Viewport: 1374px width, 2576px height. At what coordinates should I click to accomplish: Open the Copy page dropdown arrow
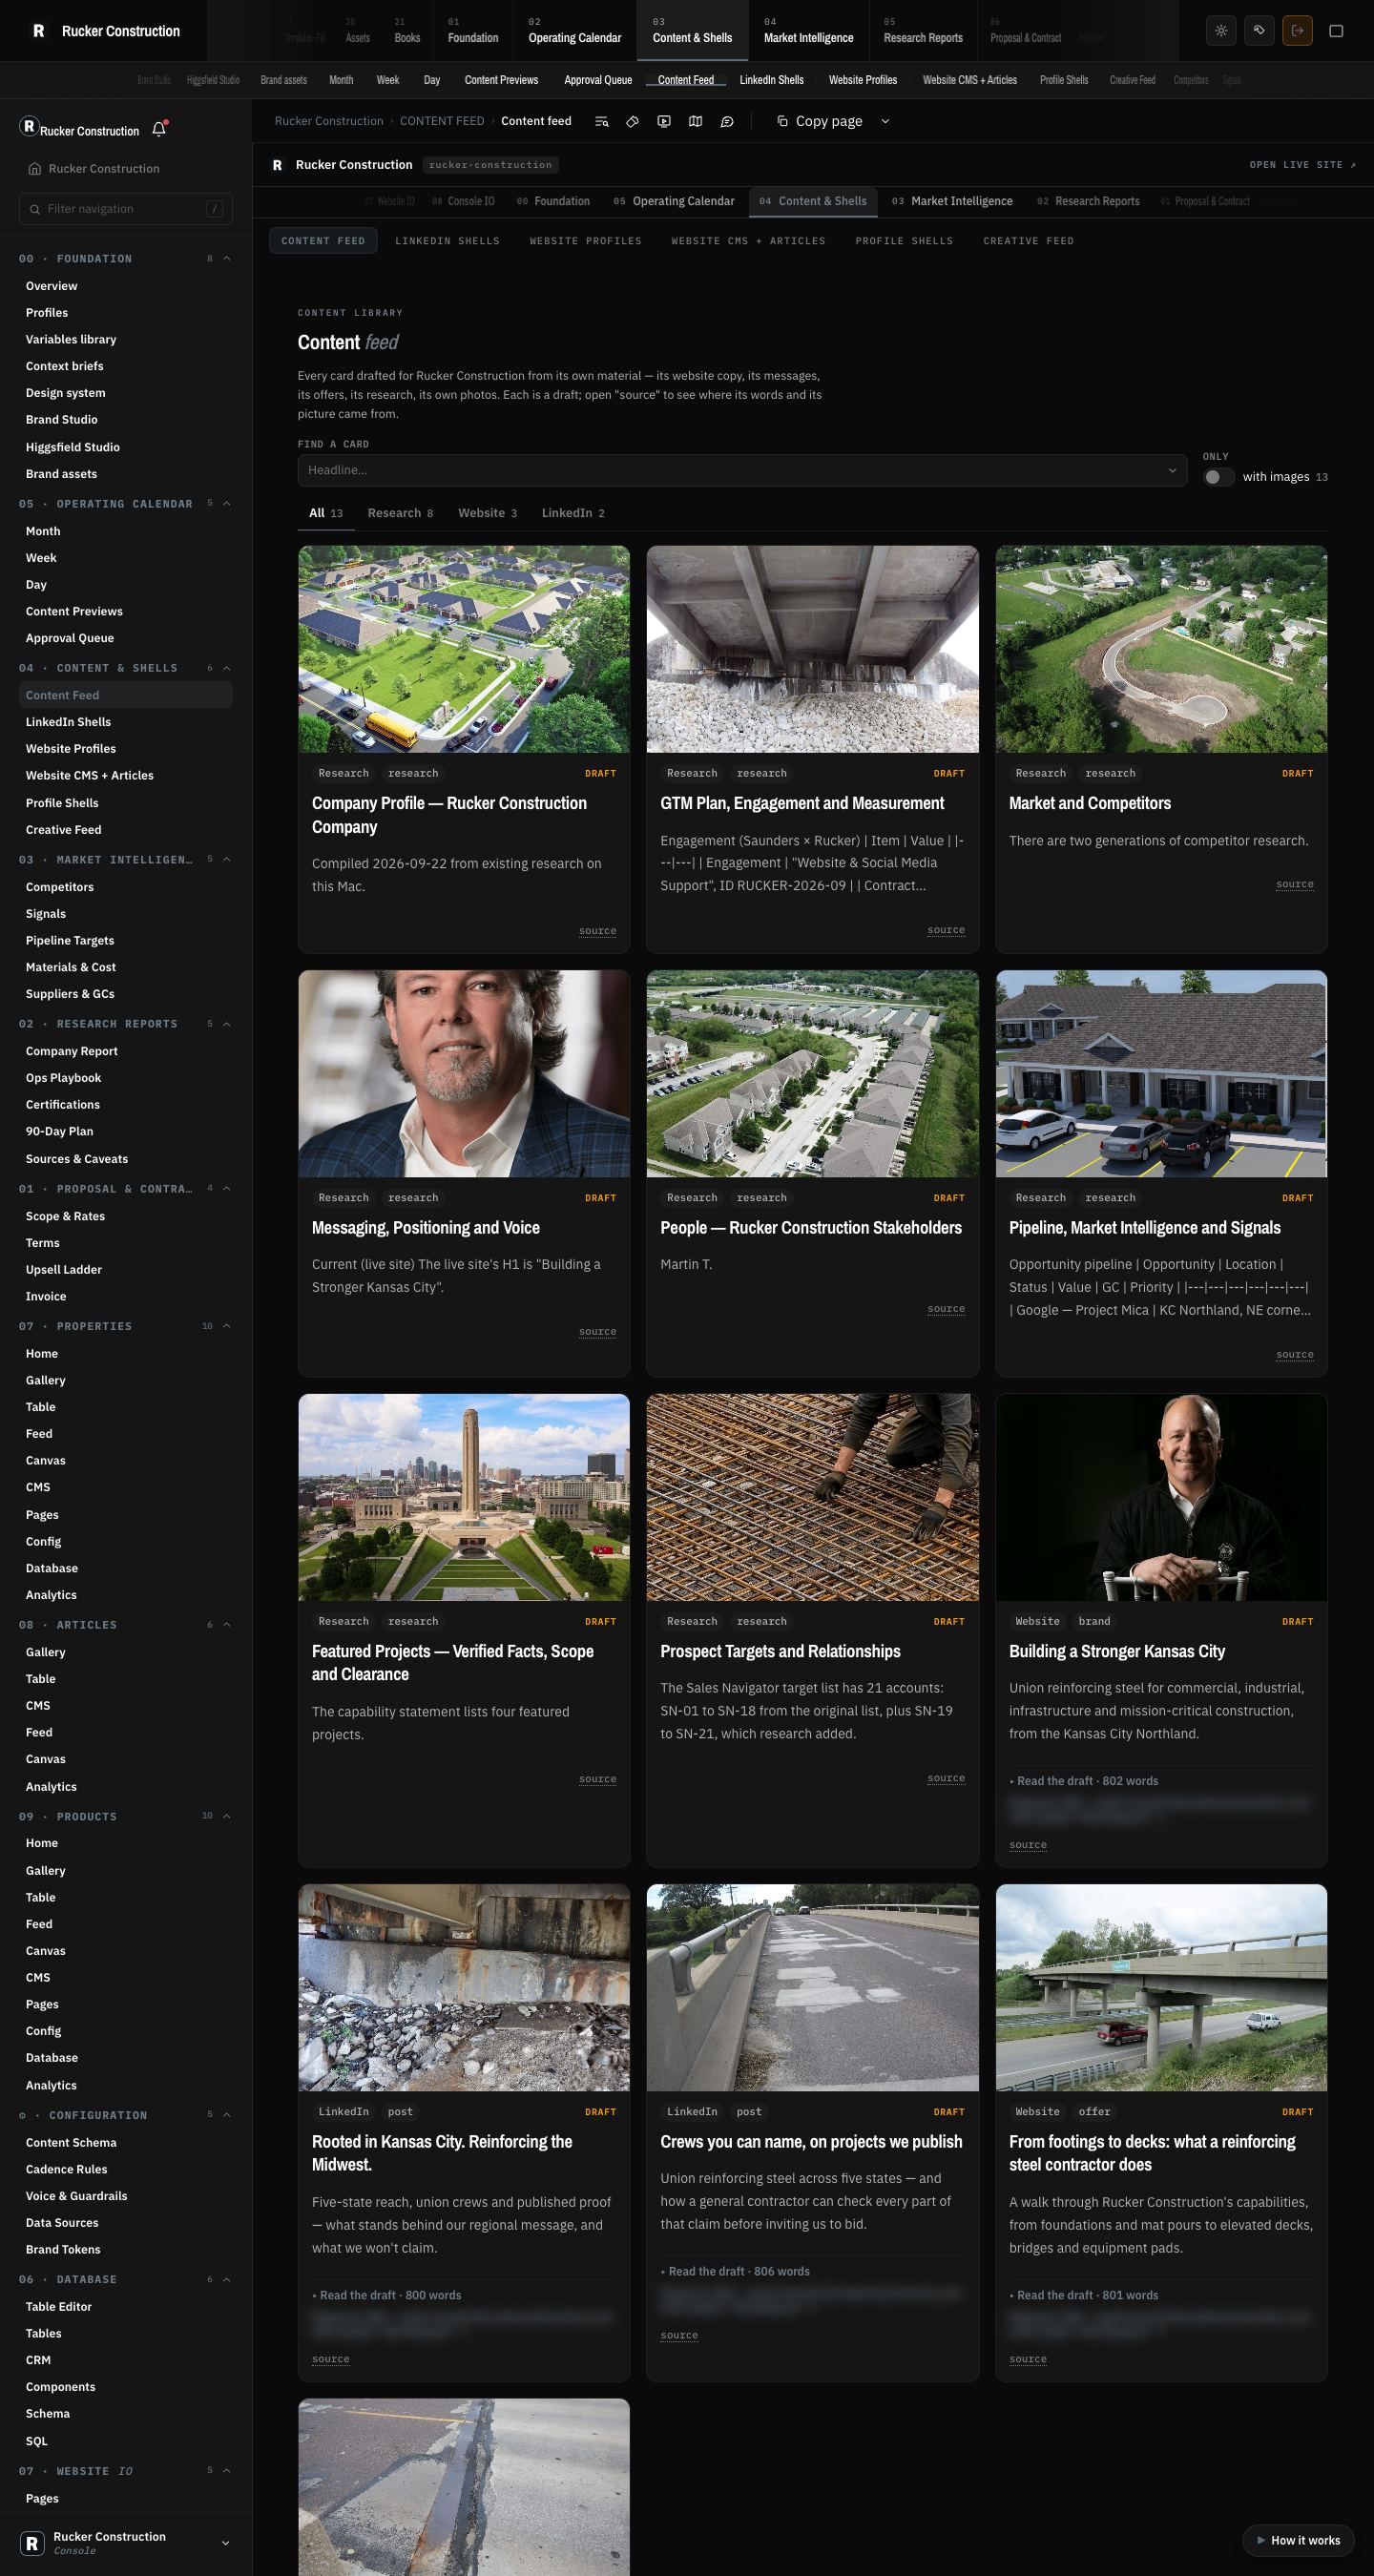885,121
